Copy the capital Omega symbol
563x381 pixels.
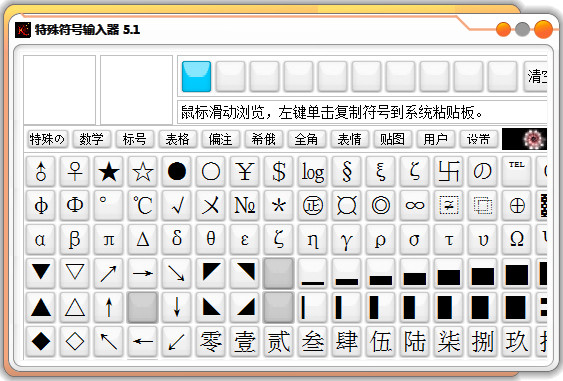pyautogui.click(x=516, y=239)
